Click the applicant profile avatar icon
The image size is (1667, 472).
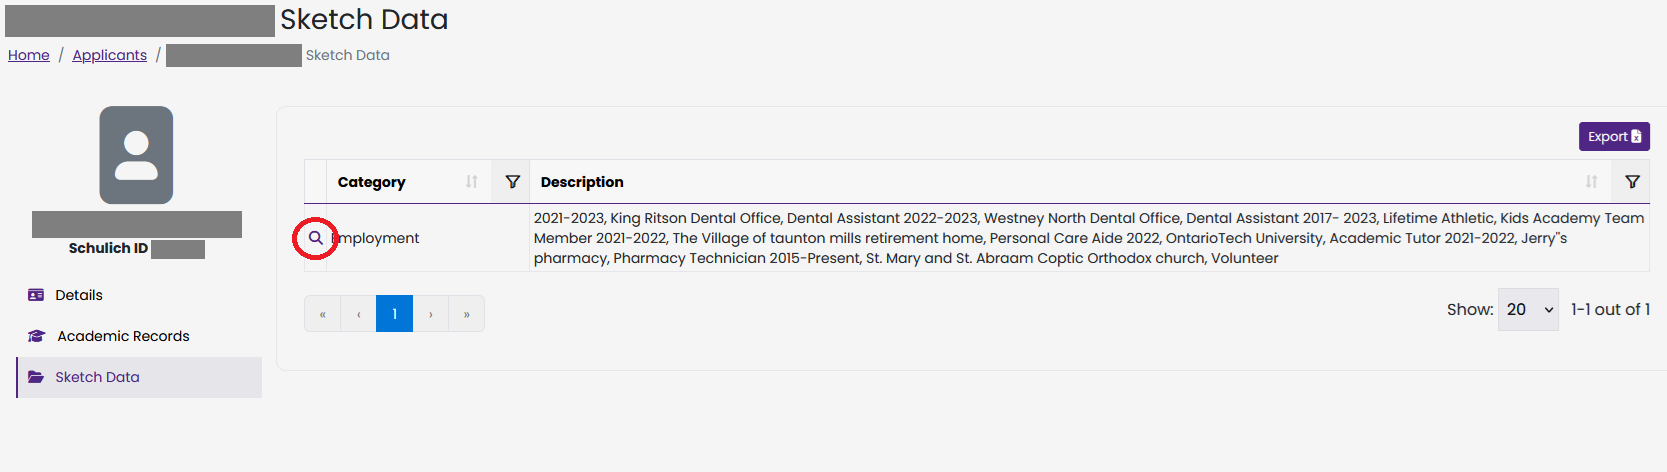pyautogui.click(x=136, y=155)
